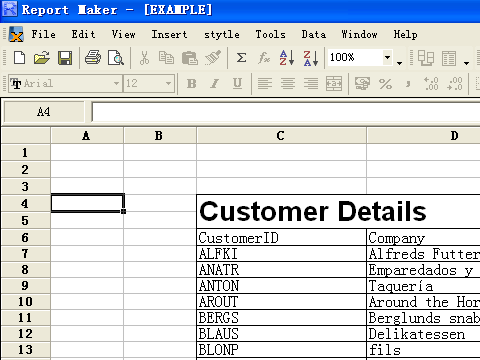
Task: Click the Format Painter brush icon
Action: [213, 58]
